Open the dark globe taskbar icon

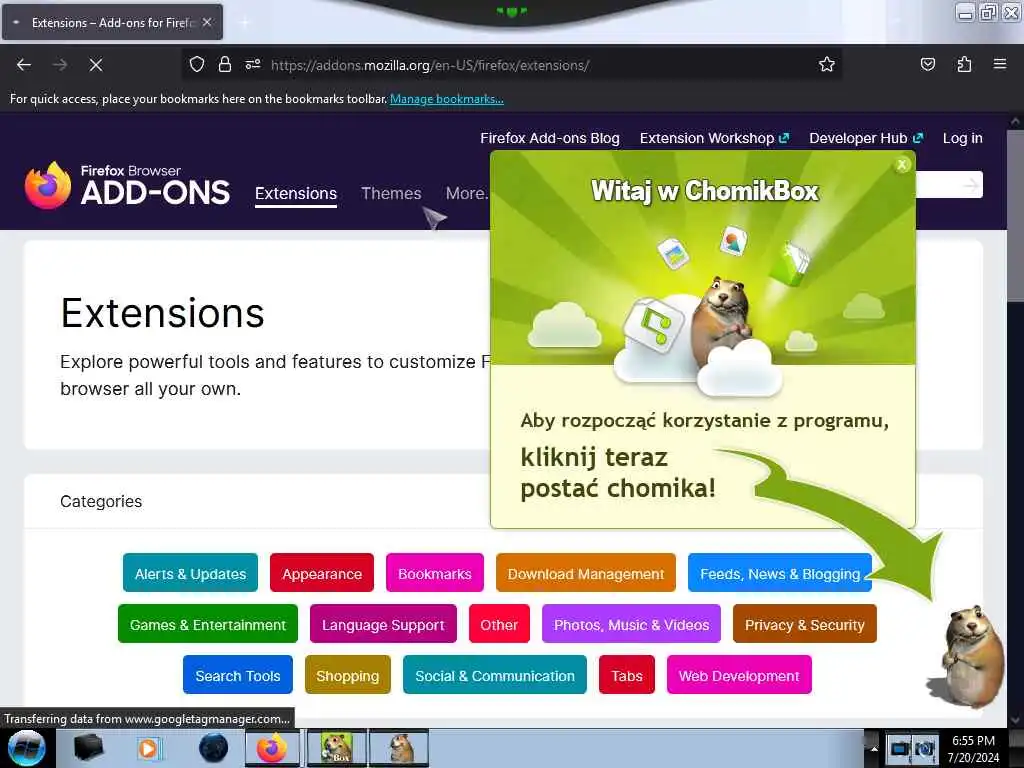(213, 748)
